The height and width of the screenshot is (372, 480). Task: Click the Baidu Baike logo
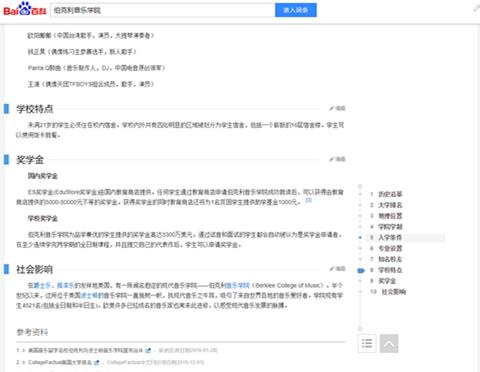tap(24, 9)
